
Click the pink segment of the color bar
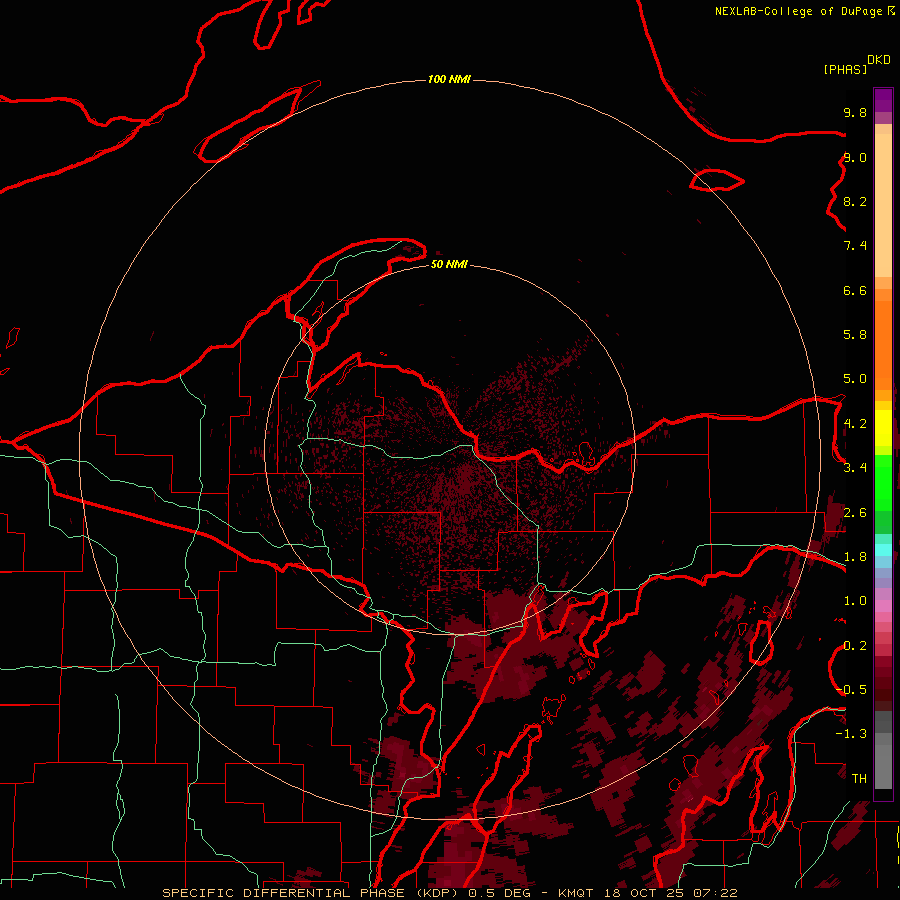point(883,606)
